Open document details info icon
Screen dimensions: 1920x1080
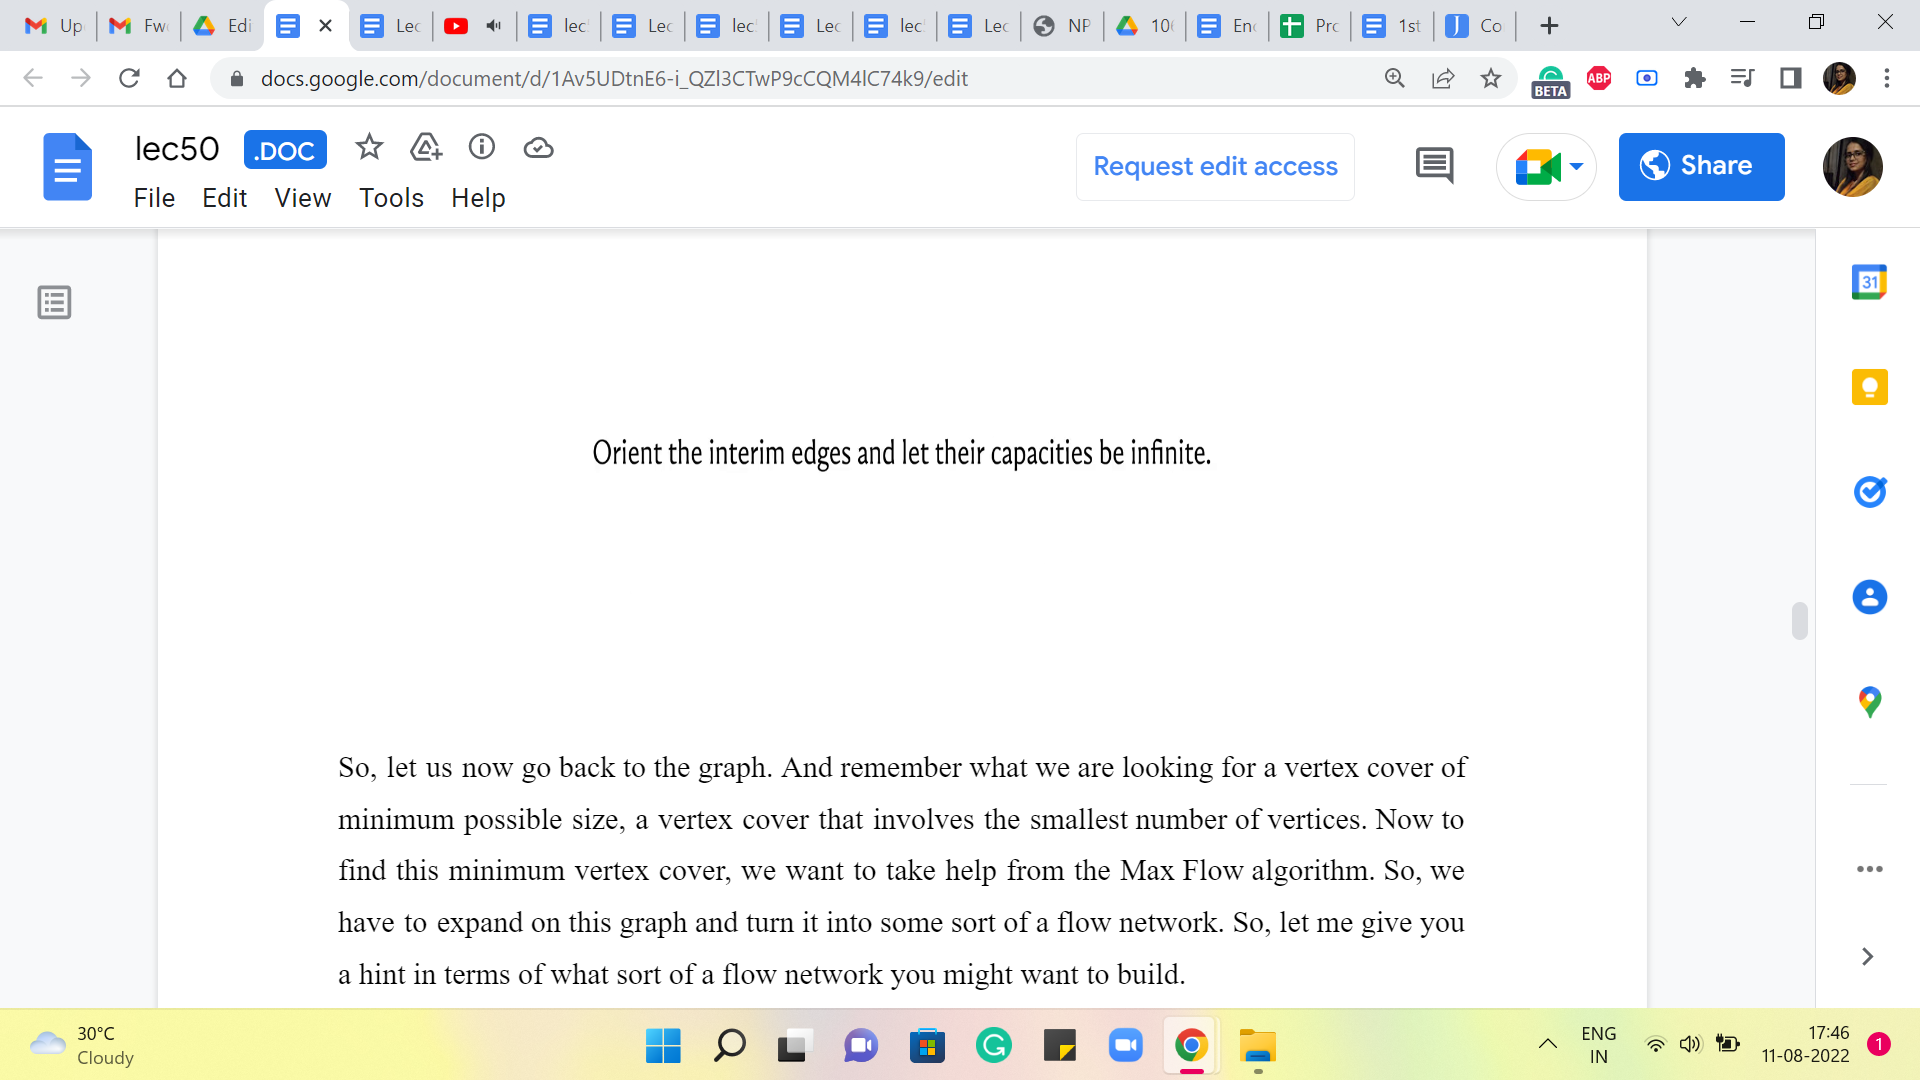[482, 148]
